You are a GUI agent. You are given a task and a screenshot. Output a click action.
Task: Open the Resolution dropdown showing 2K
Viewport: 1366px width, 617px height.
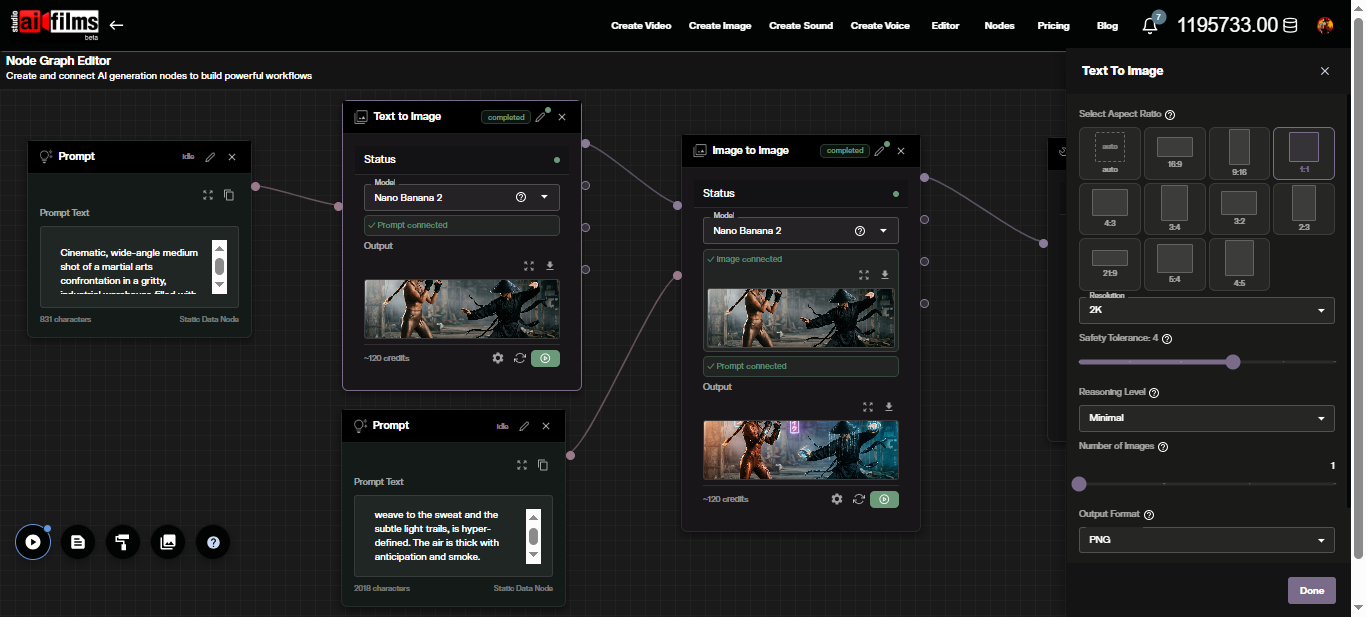pos(1206,310)
